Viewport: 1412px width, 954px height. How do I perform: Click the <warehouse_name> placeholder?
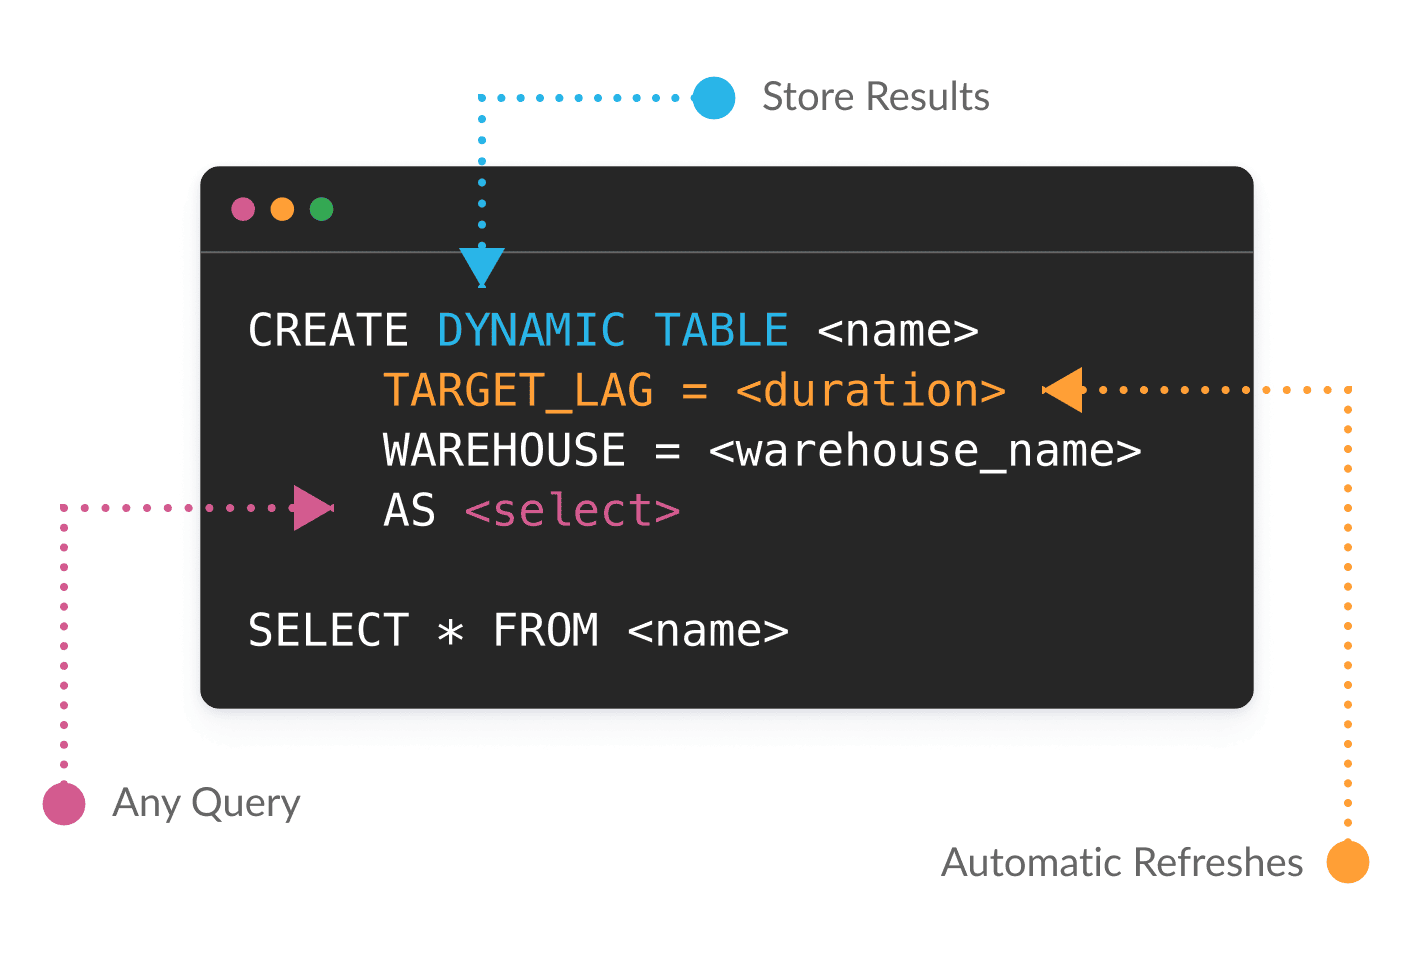925,451
